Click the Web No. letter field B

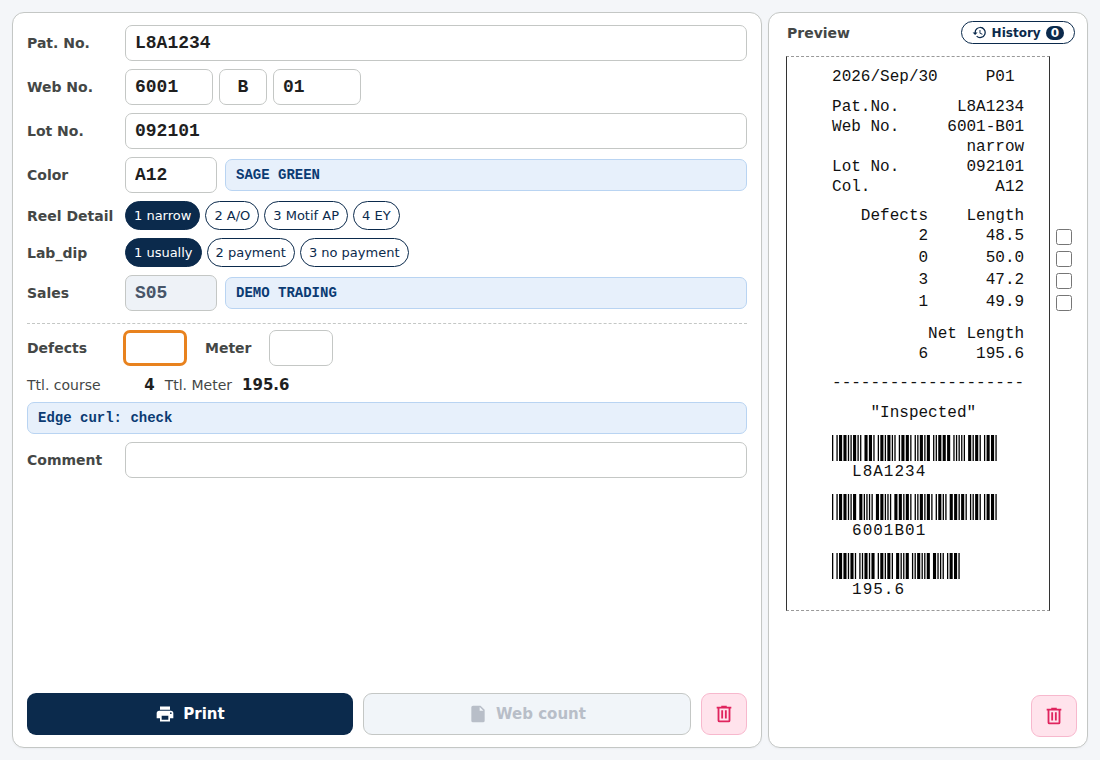point(243,87)
